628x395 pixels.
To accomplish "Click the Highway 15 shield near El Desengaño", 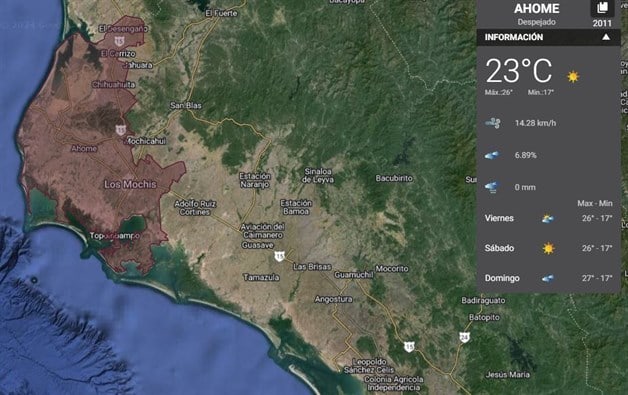I will [119, 40].
